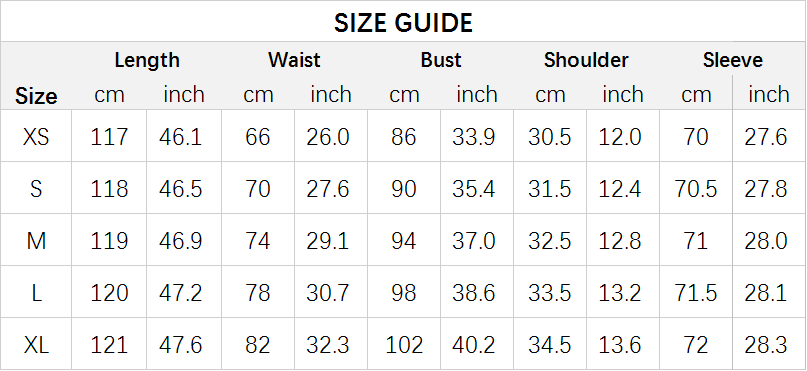This screenshot has width=807, height=371.
Task: Select the Sleeve column header
Action: pos(732,60)
